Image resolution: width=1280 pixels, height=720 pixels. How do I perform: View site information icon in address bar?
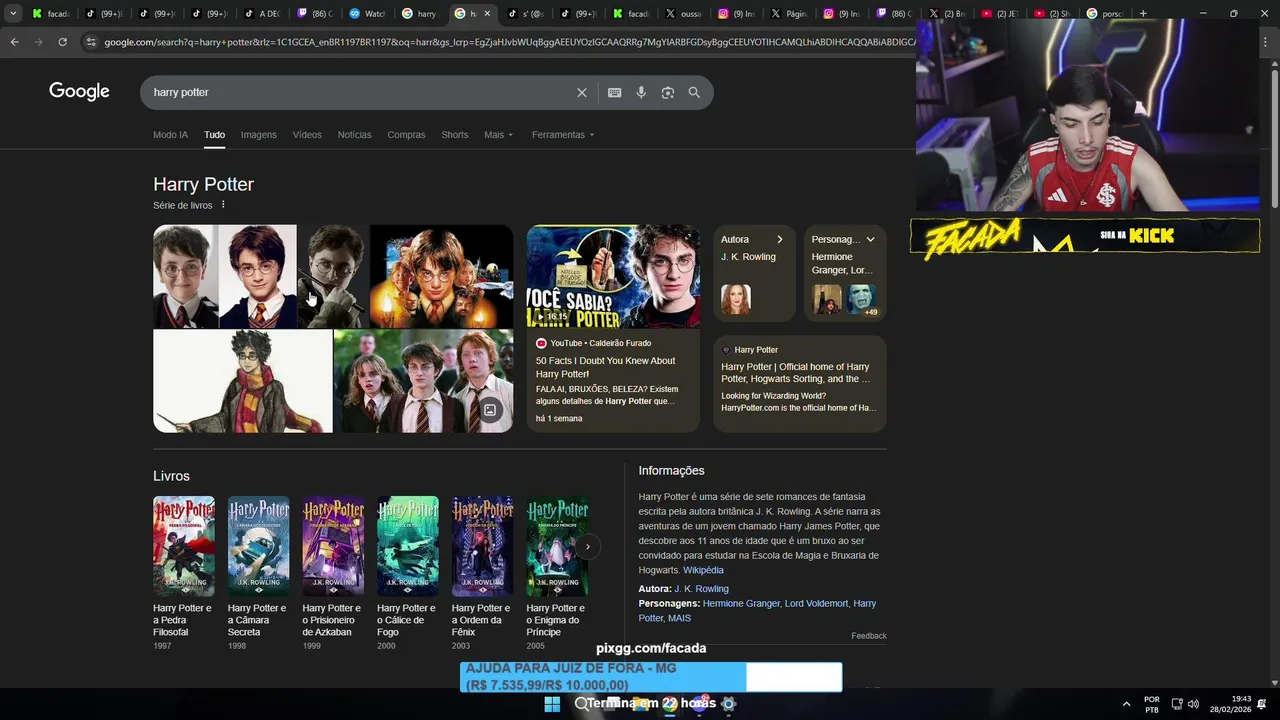[x=91, y=42]
